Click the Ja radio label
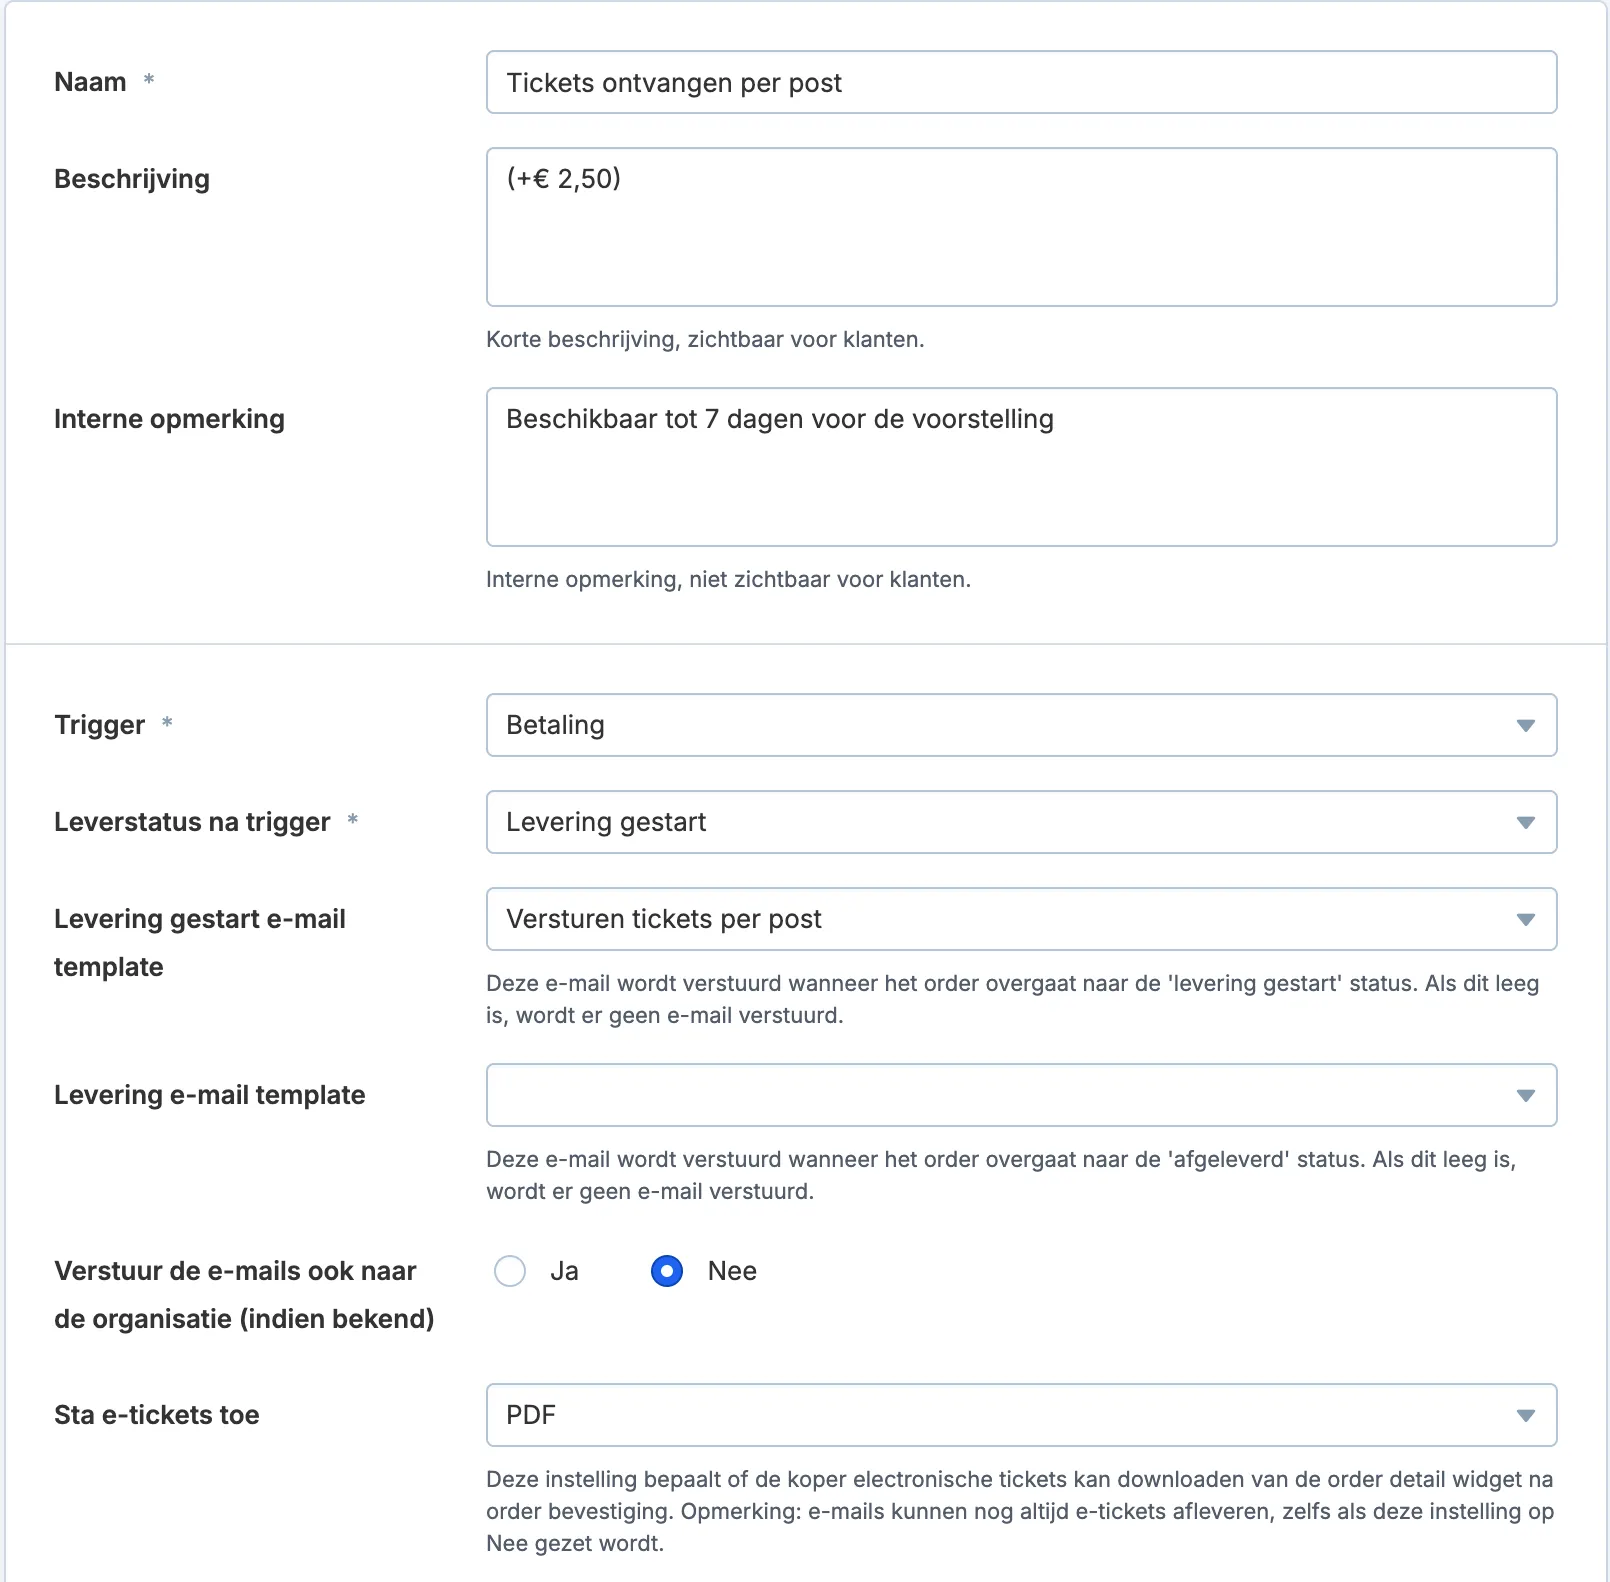This screenshot has height=1582, width=1610. pos(564,1271)
